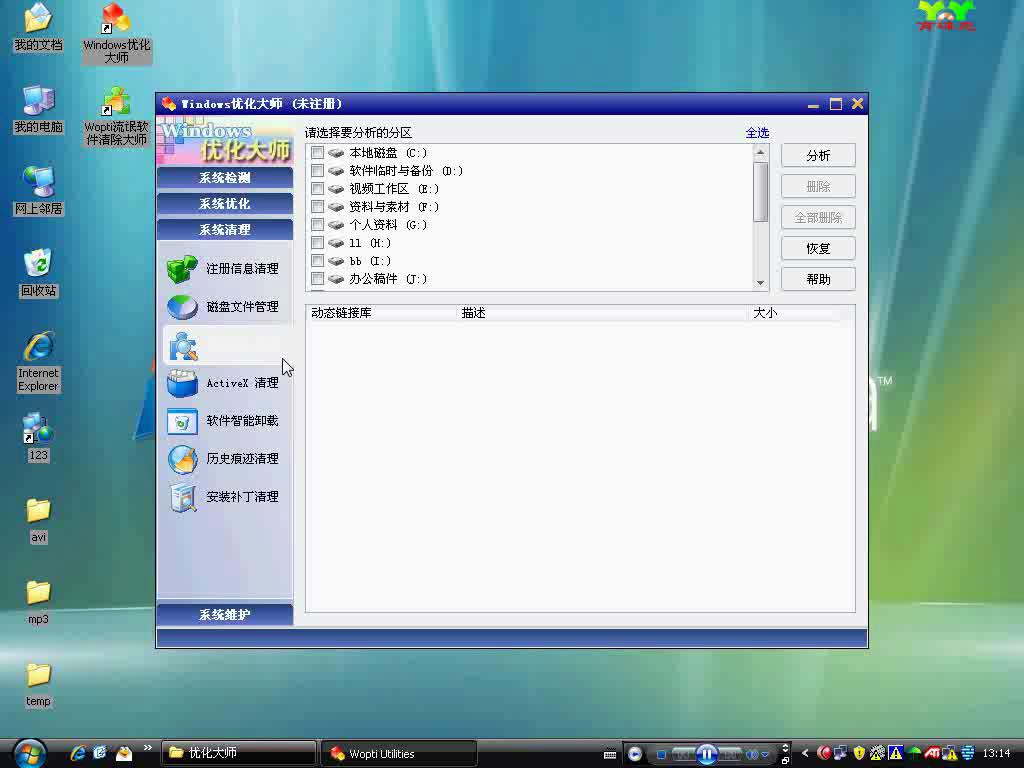1024x768 pixels.
Task: Open the 注册信息清理 registry cleanup icon
Action: pyautogui.click(x=182, y=268)
